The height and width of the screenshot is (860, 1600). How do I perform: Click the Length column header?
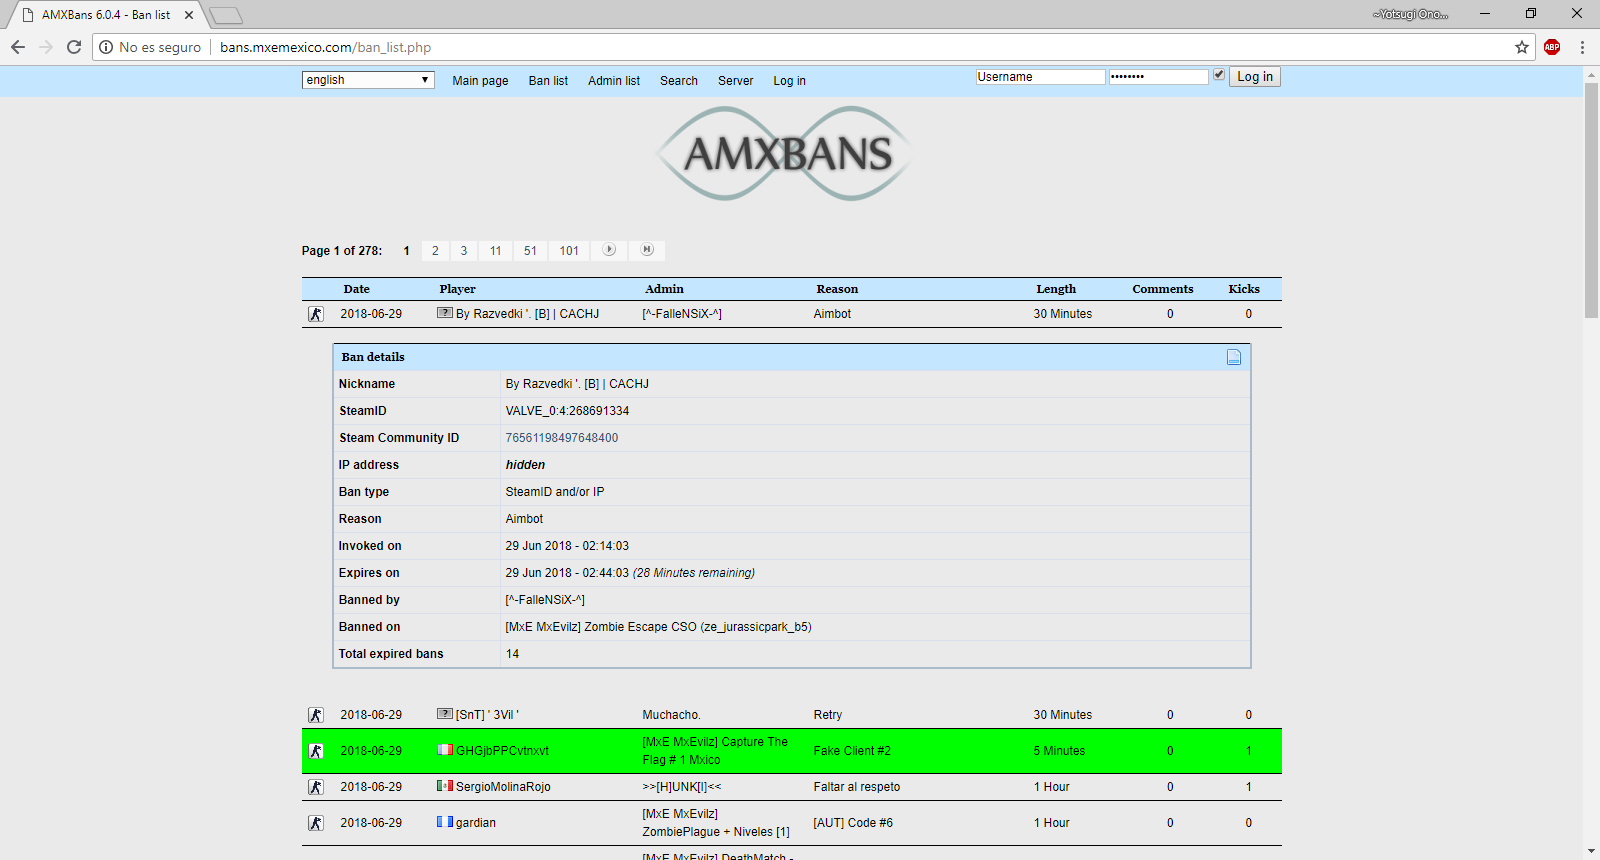1056,289
